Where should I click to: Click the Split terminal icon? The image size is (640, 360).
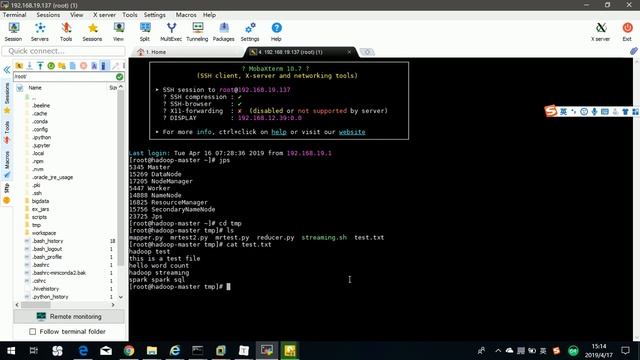[145, 32]
